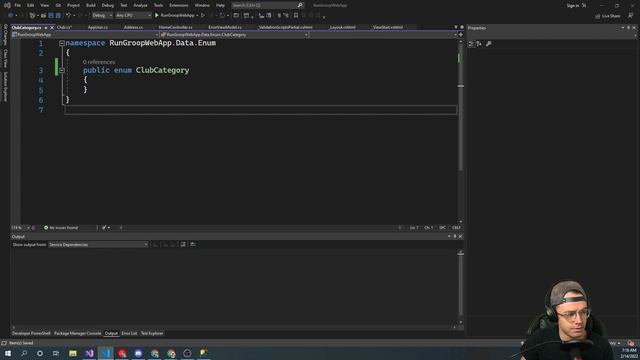Click the wrench Property Pages icon

click(489, 44)
